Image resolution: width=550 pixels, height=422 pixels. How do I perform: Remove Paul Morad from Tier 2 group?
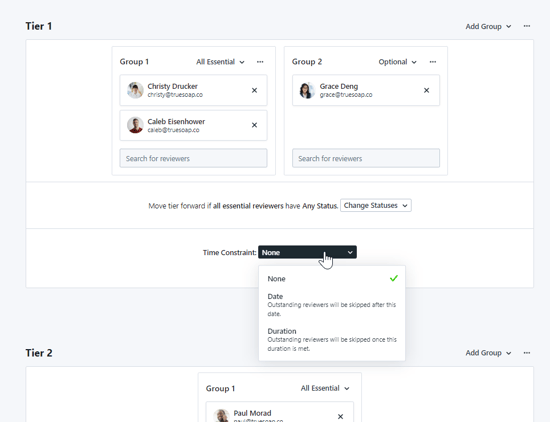pos(340,416)
